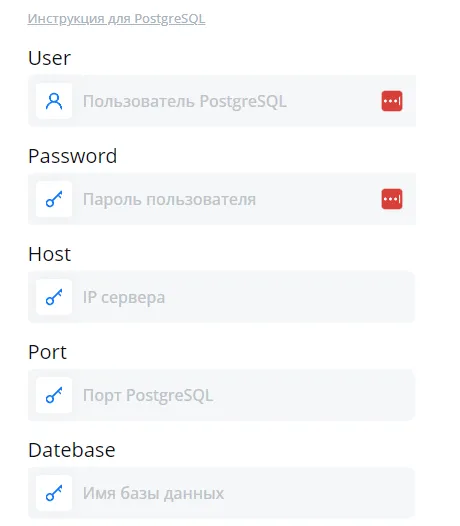Focus the IP сервера input field
The image size is (460, 526).
222,297
